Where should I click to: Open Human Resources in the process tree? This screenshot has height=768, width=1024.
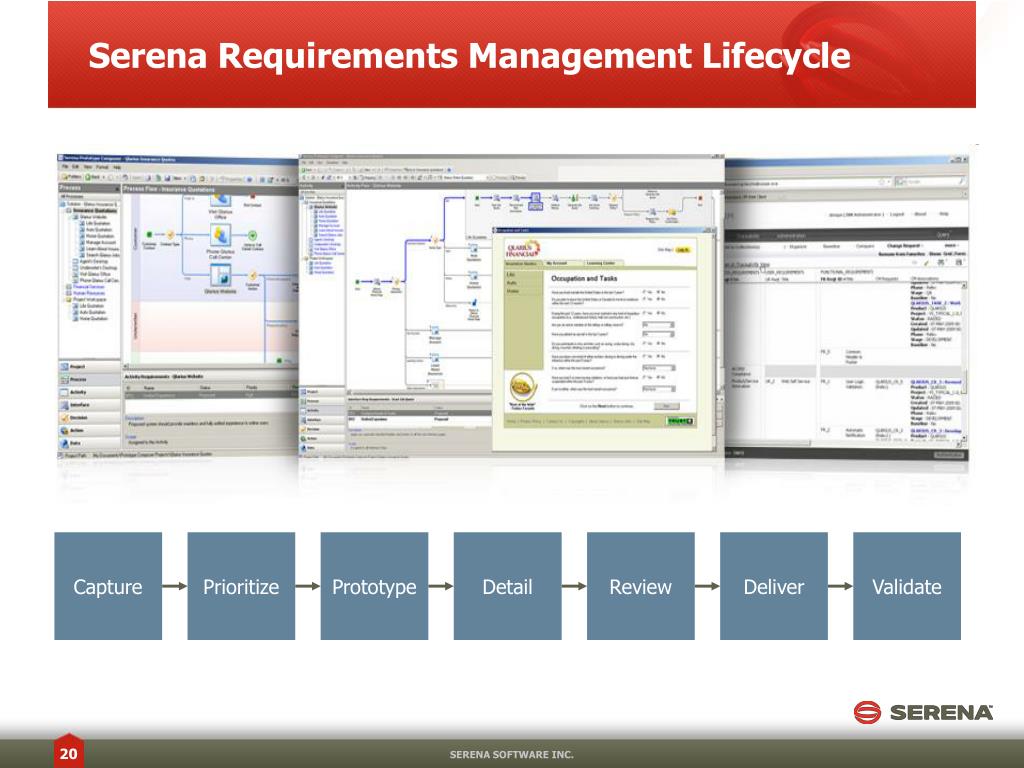click(88, 293)
